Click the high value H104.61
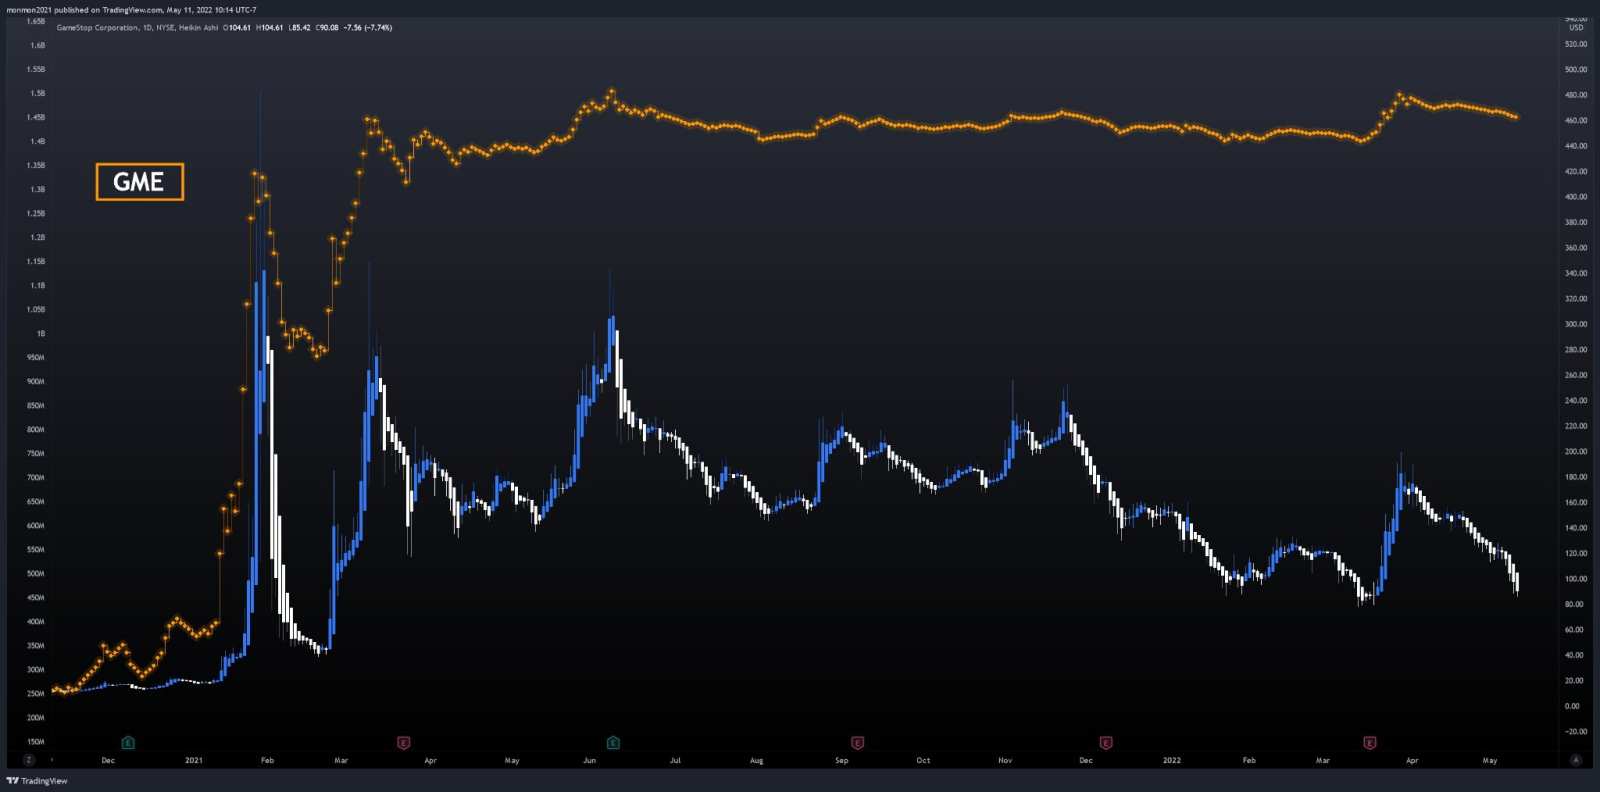 click(270, 28)
